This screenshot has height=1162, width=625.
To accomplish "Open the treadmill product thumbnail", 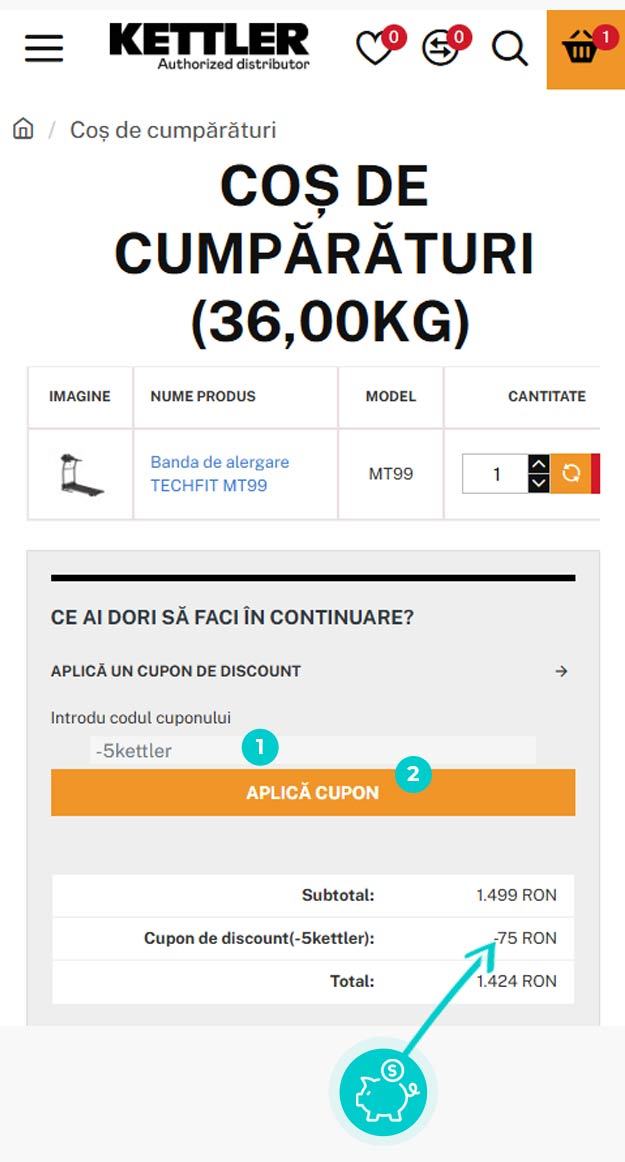I will click(x=81, y=474).
